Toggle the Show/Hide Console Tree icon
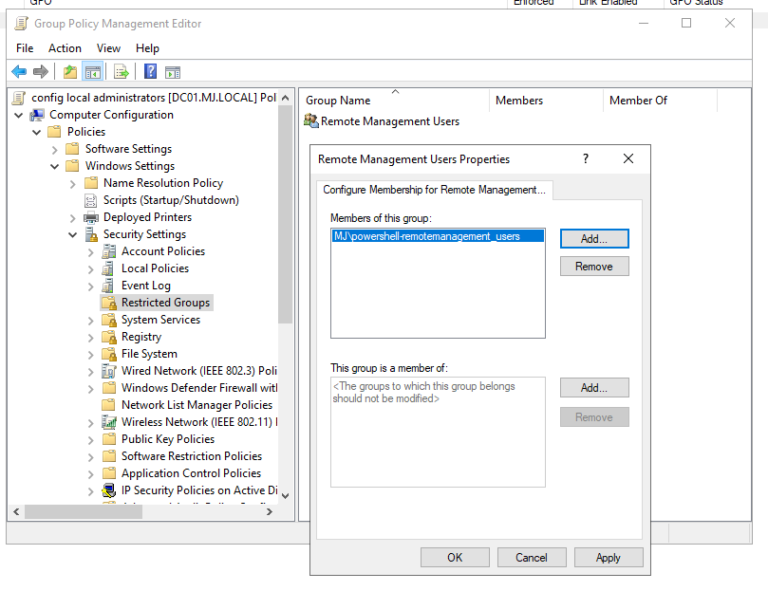Viewport: 768px width, 591px height. click(92, 72)
